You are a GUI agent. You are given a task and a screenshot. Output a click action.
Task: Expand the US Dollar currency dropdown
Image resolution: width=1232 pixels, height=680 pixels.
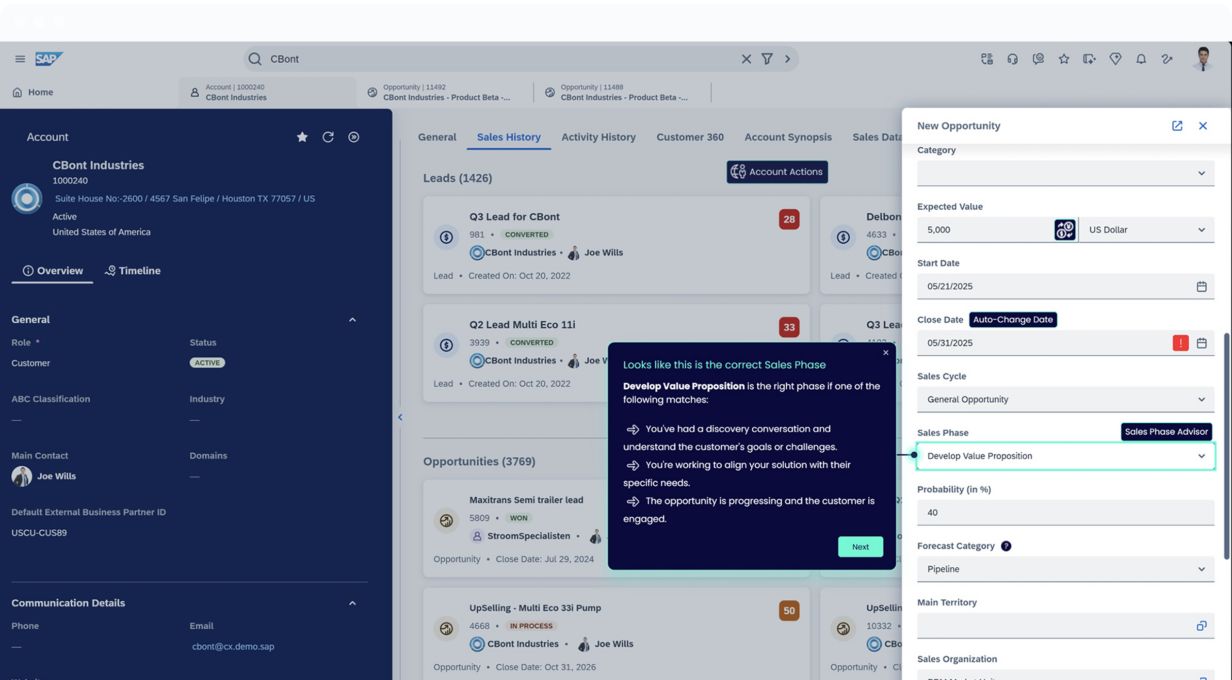[x=1146, y=230]
